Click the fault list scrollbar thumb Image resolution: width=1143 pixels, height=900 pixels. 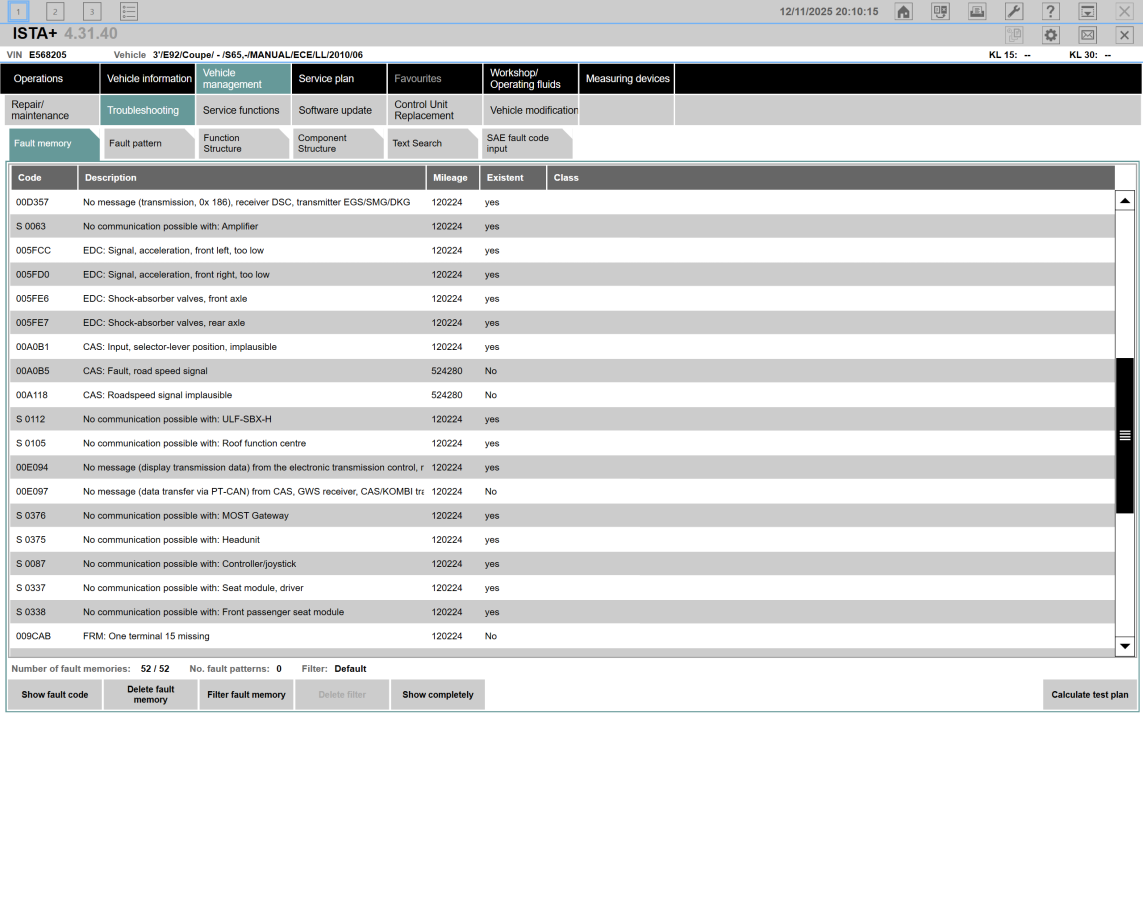point(1125,435)
